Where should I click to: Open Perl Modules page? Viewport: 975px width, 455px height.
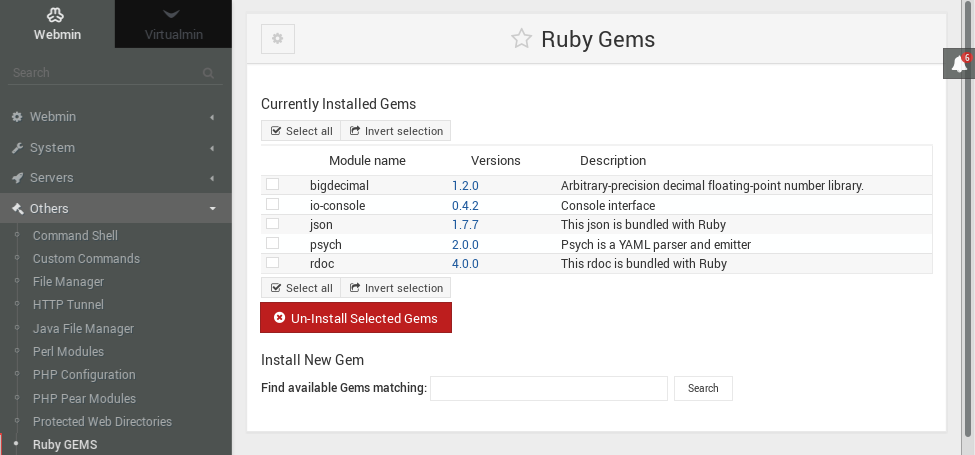(68, 351)
